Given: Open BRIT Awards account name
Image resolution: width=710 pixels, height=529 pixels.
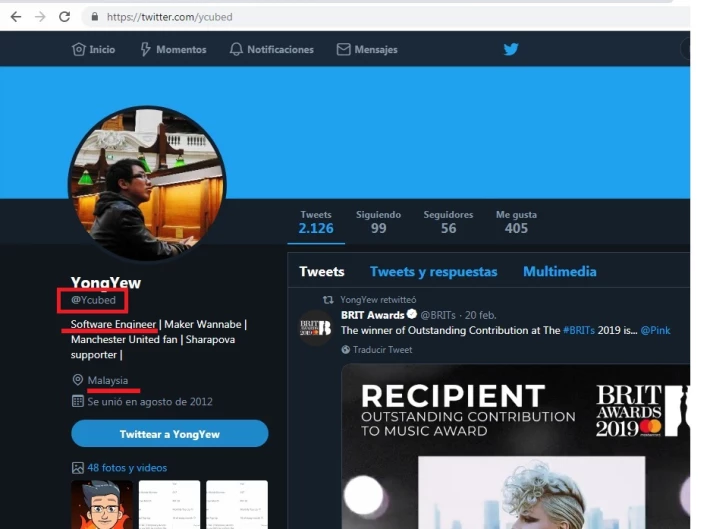Looking at the screenshot, I should click(373, 315).
